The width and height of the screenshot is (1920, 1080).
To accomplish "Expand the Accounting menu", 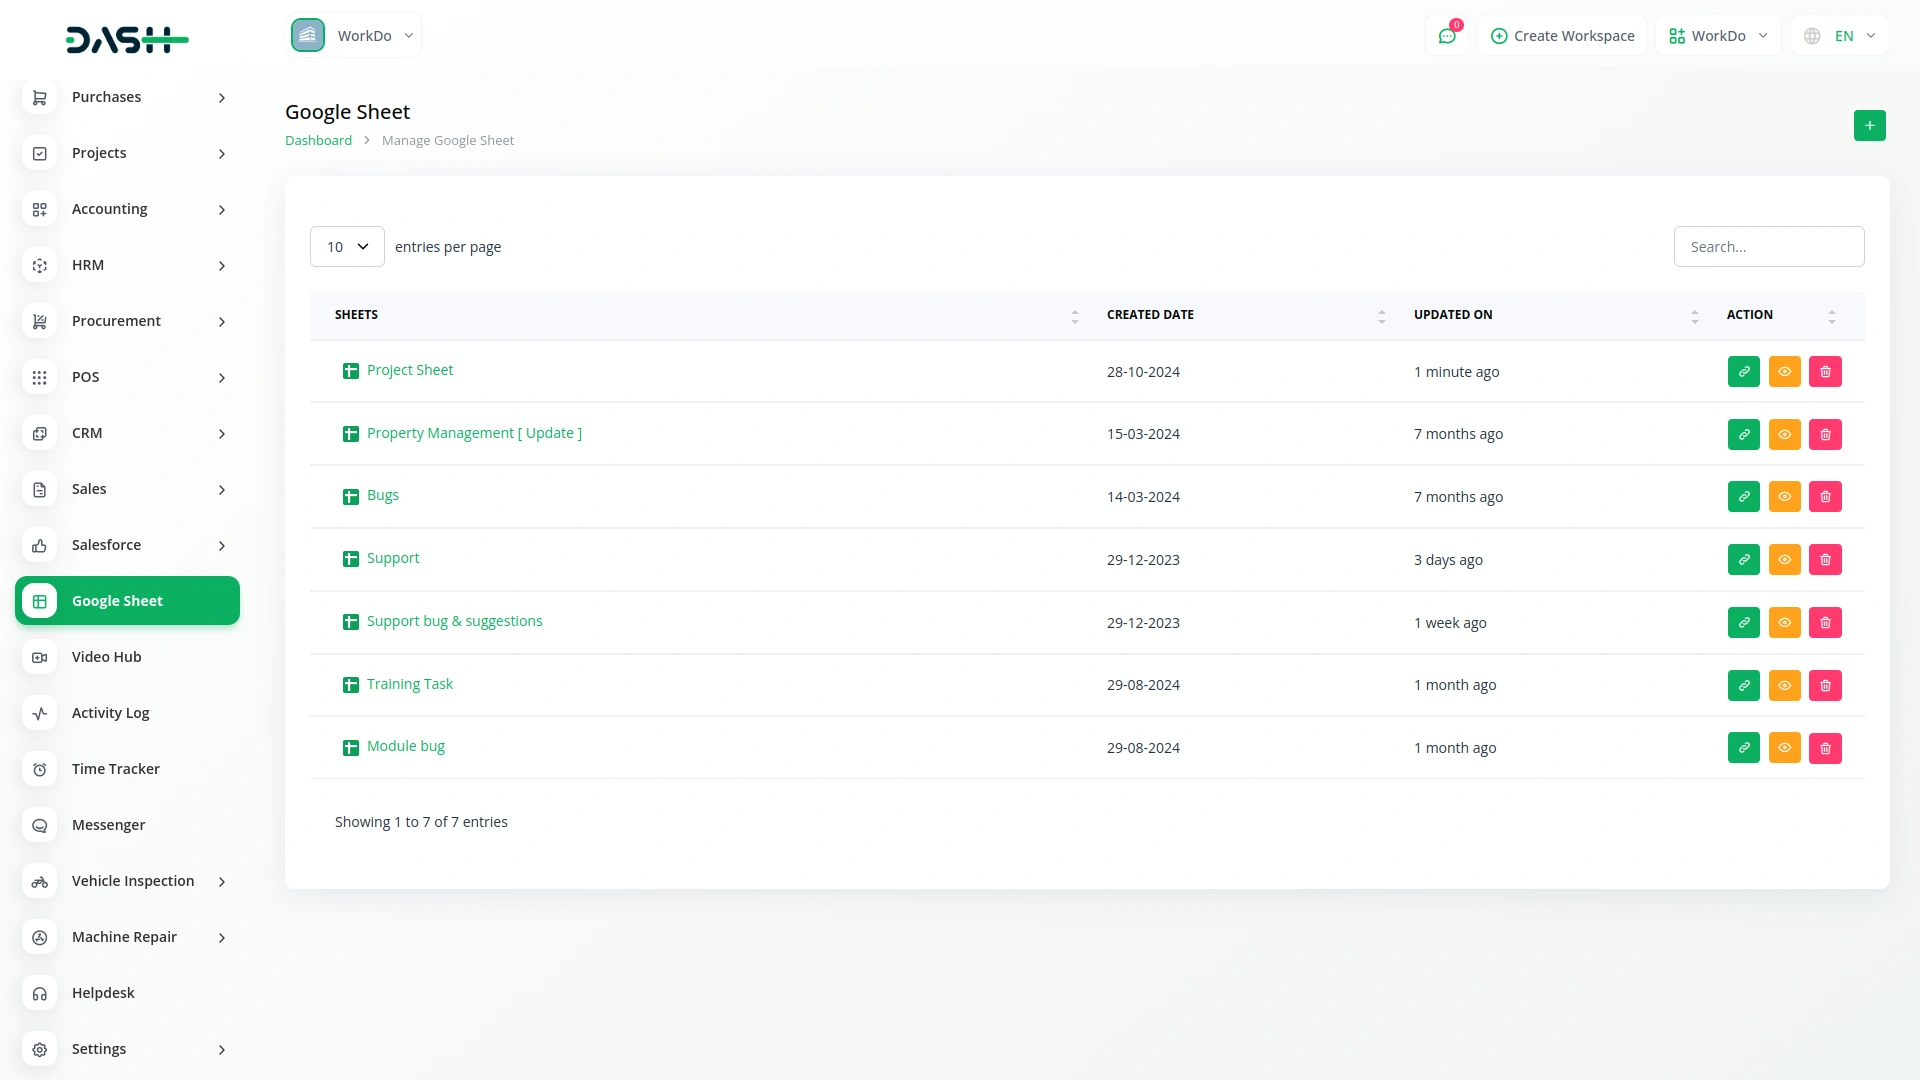I will pyautogui.click(x=128, y=209).
